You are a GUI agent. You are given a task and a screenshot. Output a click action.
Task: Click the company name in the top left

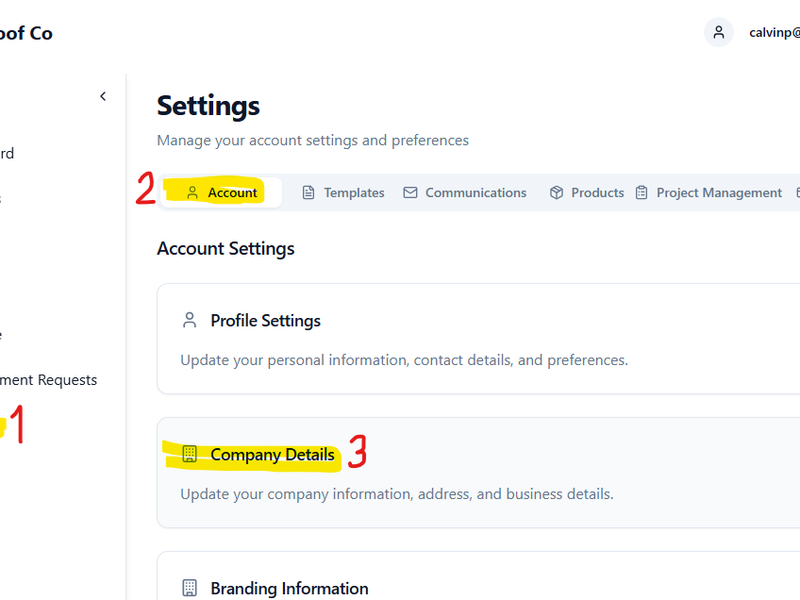coord(27,32)
